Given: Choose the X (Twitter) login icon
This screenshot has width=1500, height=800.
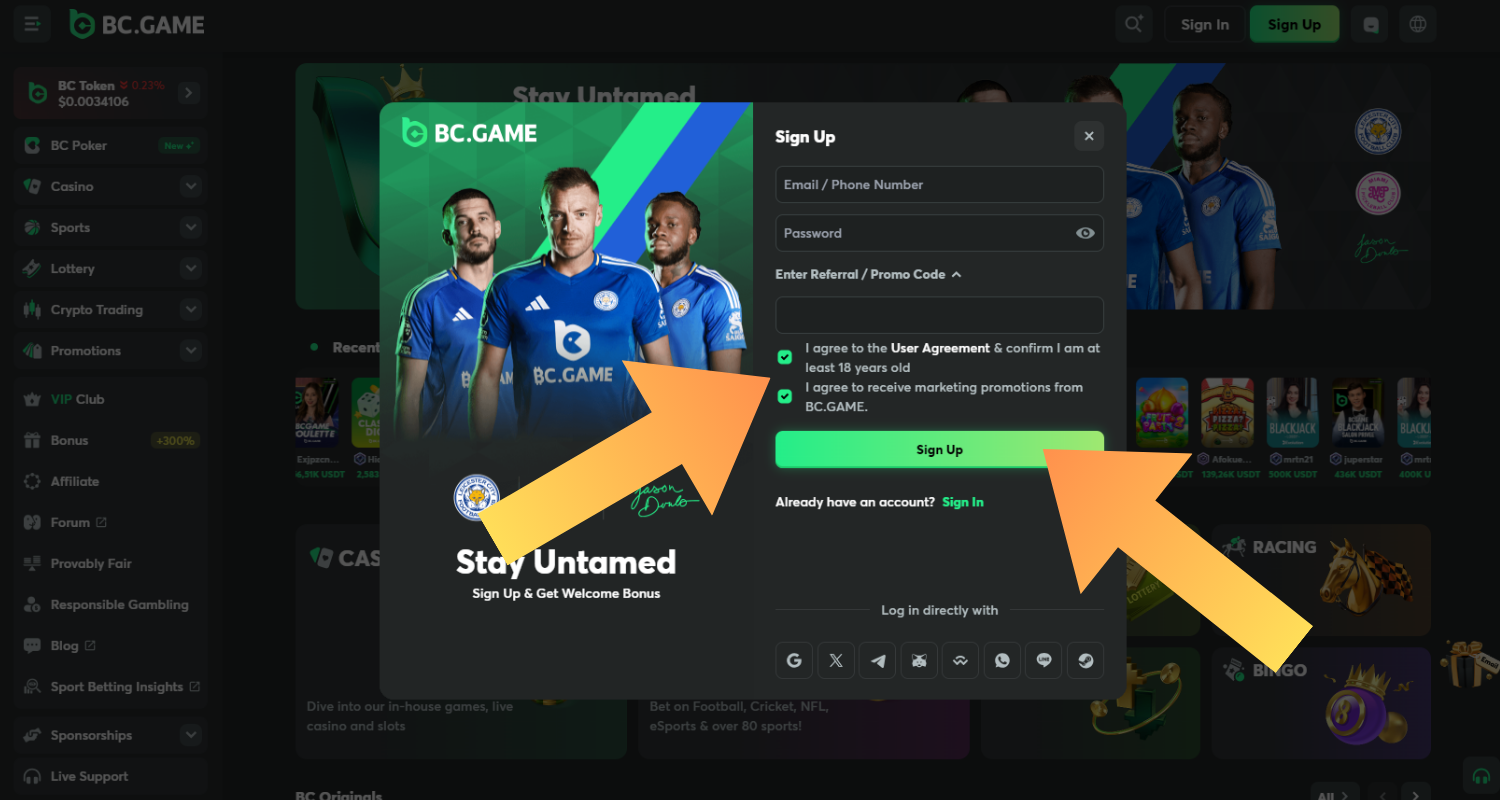Looking at the screenshot, I should click(x=836, y=661).
